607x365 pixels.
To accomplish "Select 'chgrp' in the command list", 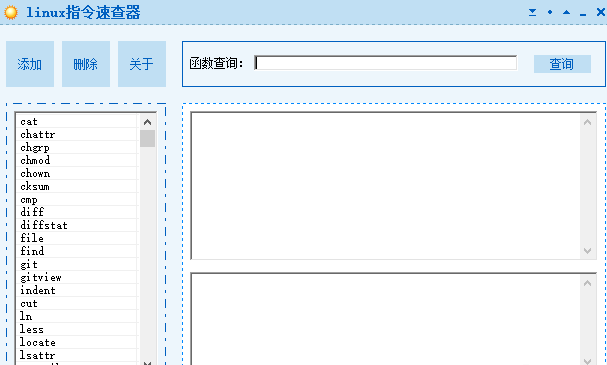I will click(x=77, y=147).
